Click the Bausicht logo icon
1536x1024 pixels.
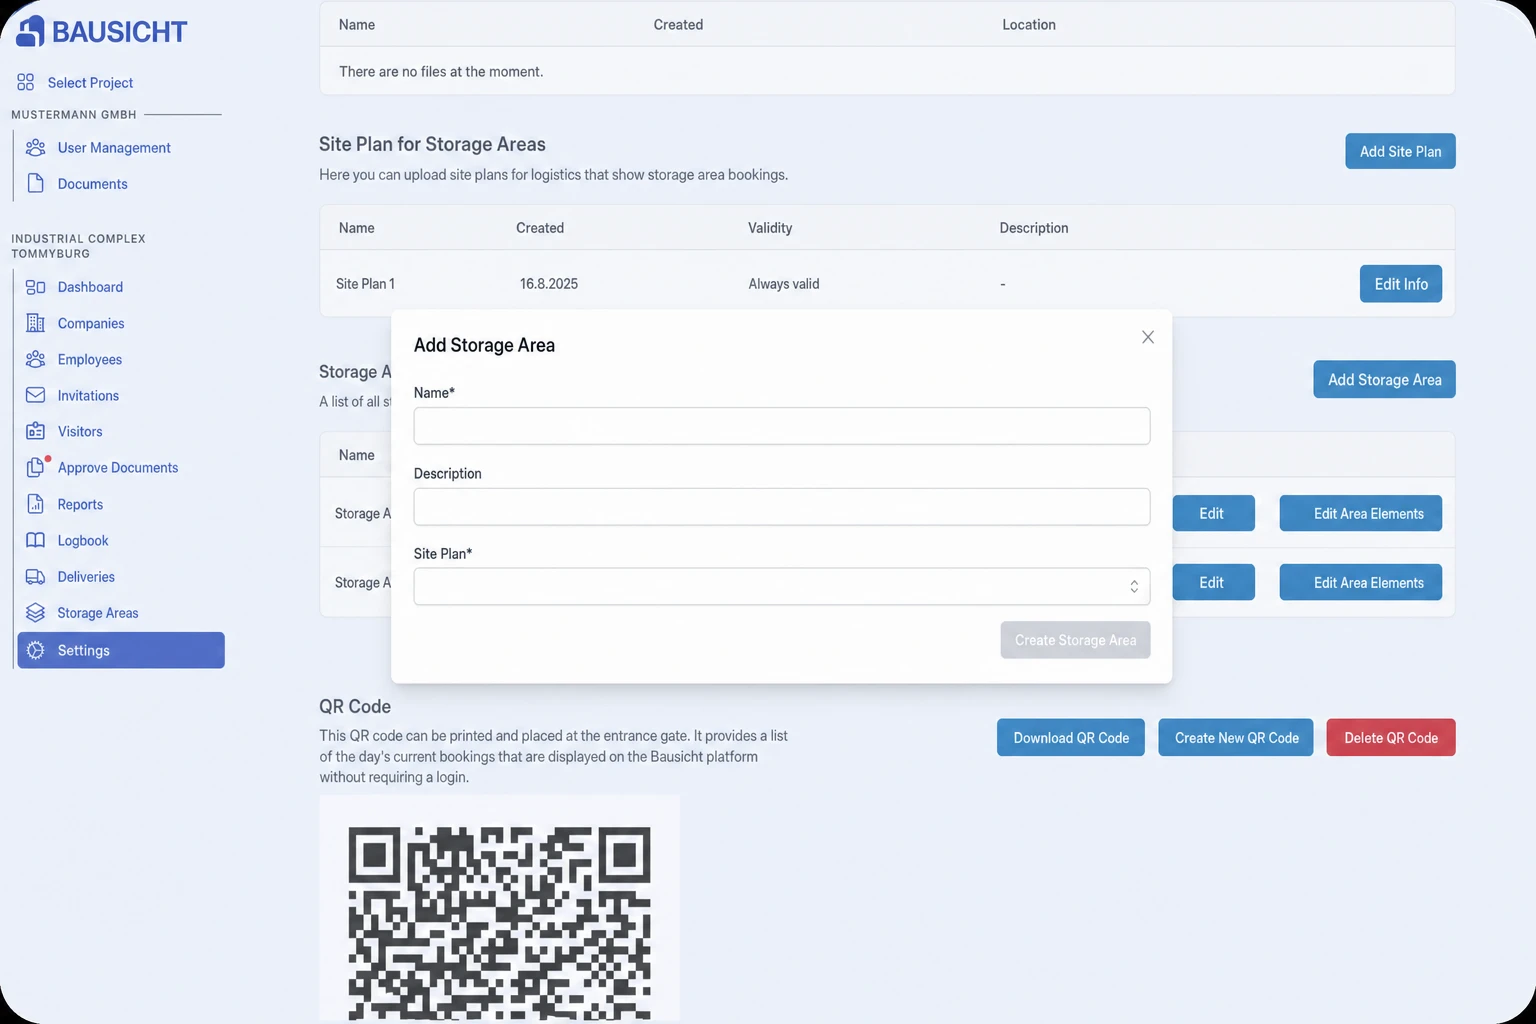pyautogui.click(x=30, y=31)
